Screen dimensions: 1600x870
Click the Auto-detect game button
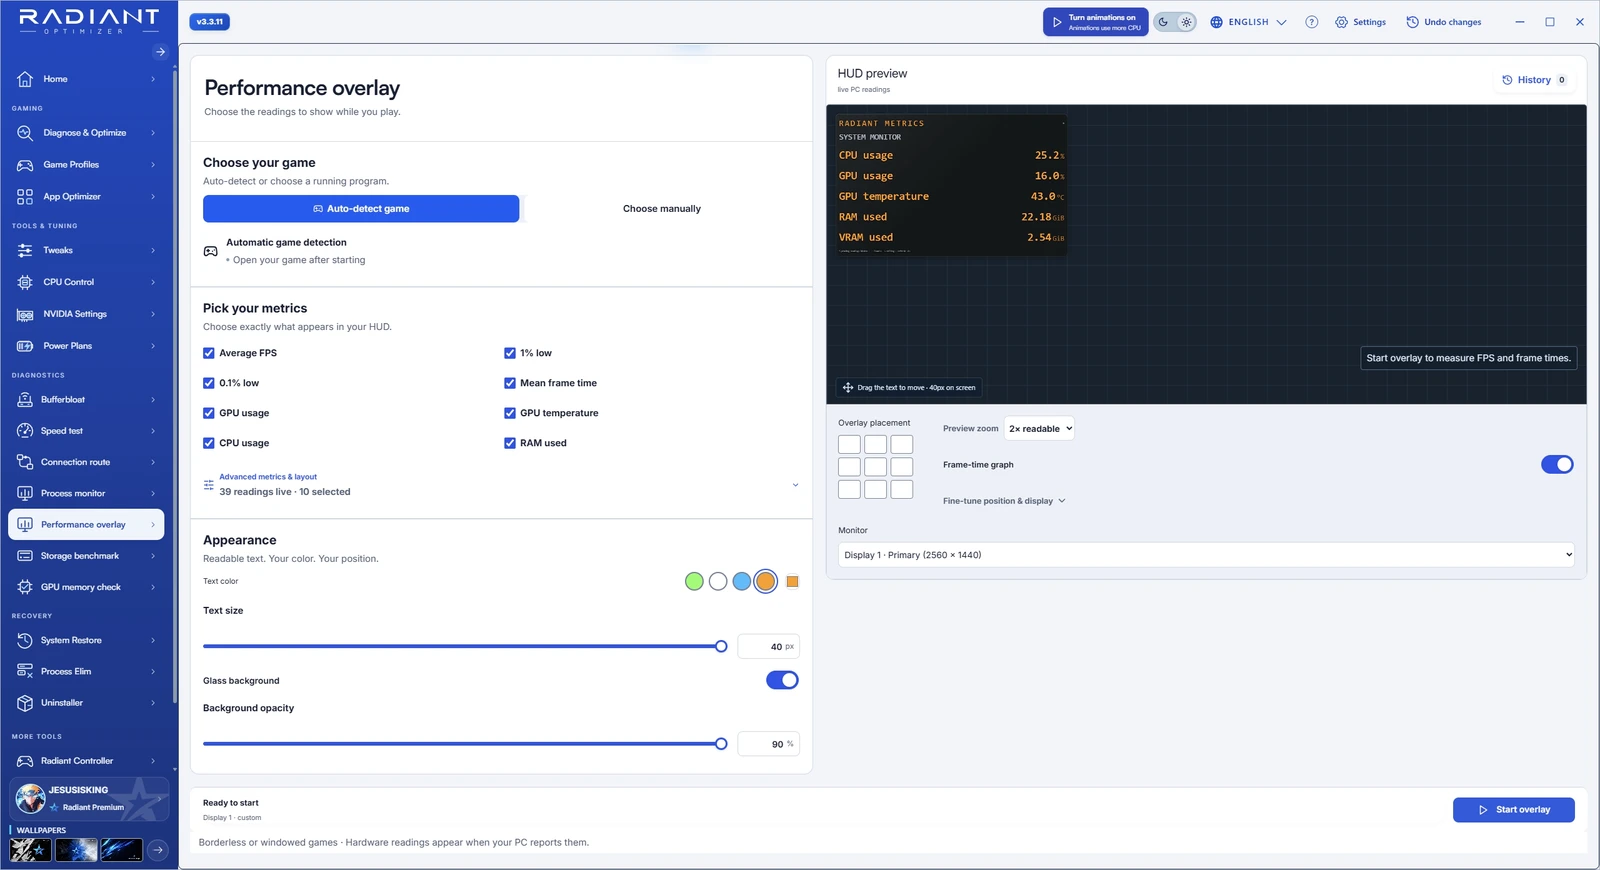click(x=361, y=209)
